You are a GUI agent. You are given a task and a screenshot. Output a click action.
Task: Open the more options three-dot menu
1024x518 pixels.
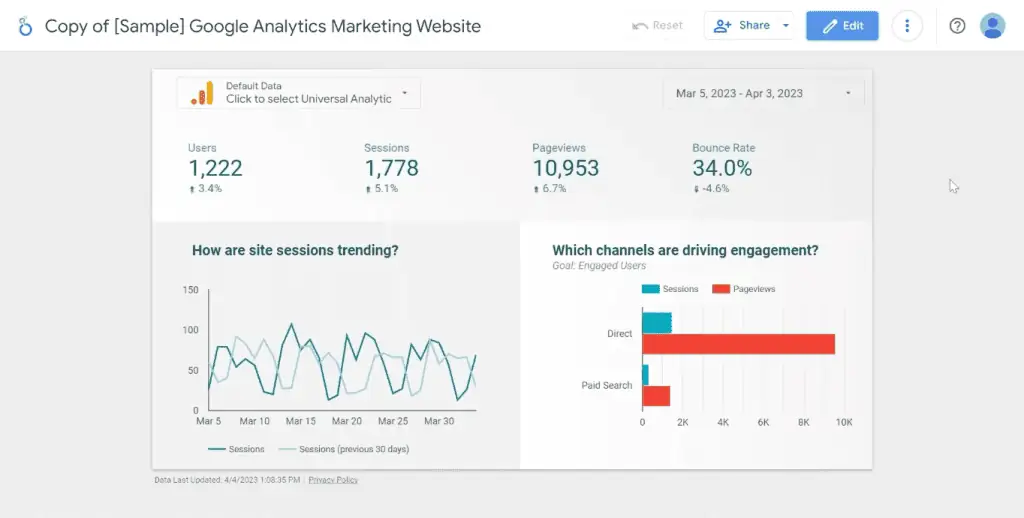[x=907, y=26]
